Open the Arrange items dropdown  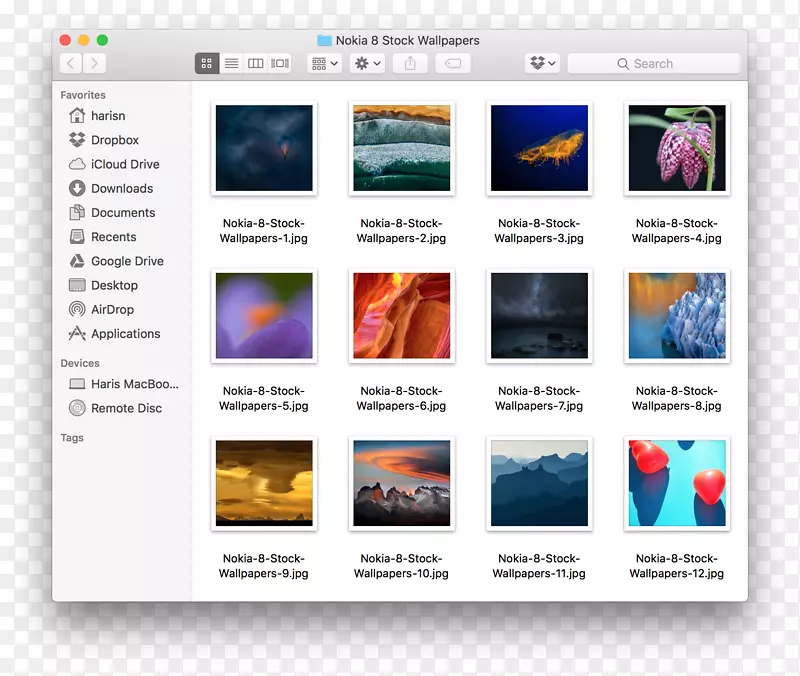(x=325, y=63)
